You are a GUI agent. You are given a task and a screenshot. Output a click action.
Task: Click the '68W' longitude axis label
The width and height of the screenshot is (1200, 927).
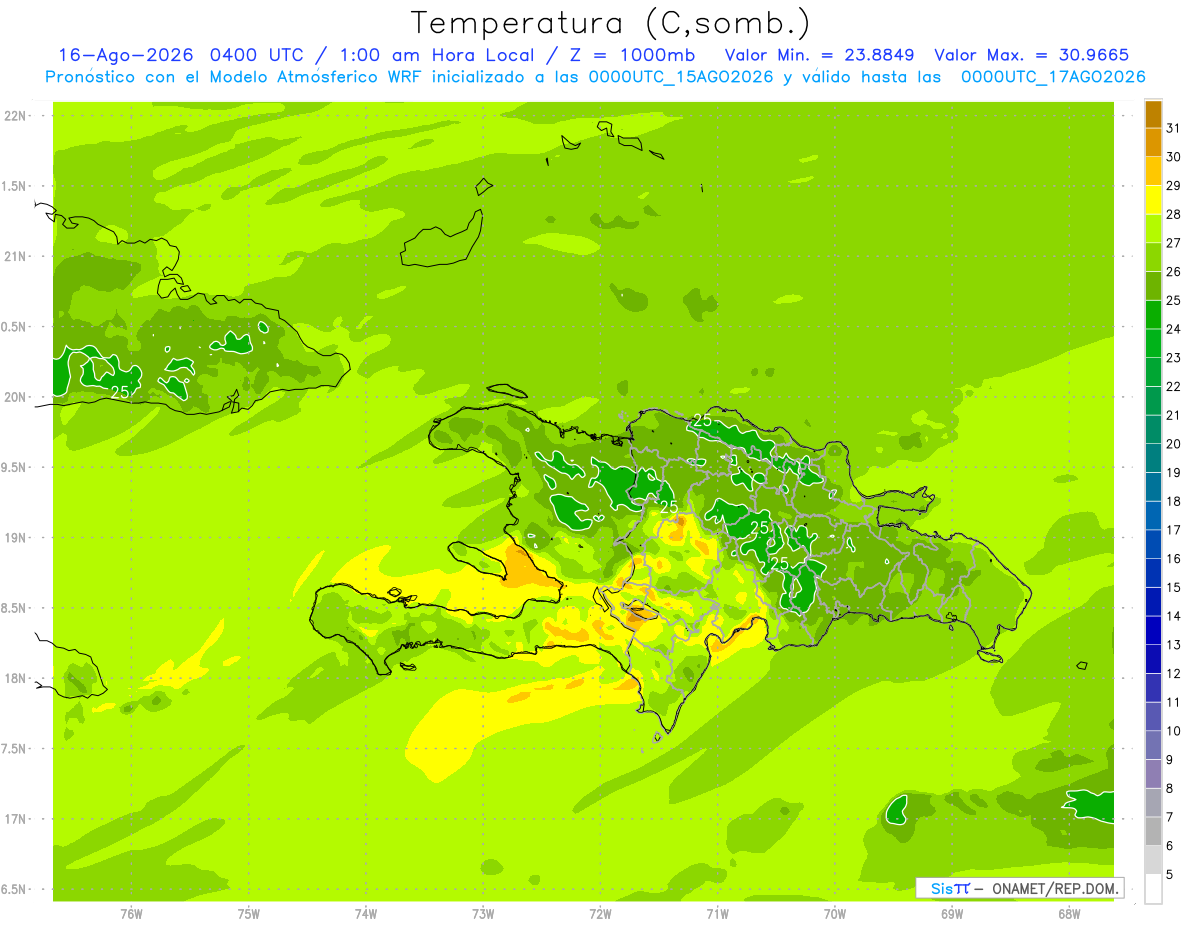pyautogui.click(x=1069, y=914)
